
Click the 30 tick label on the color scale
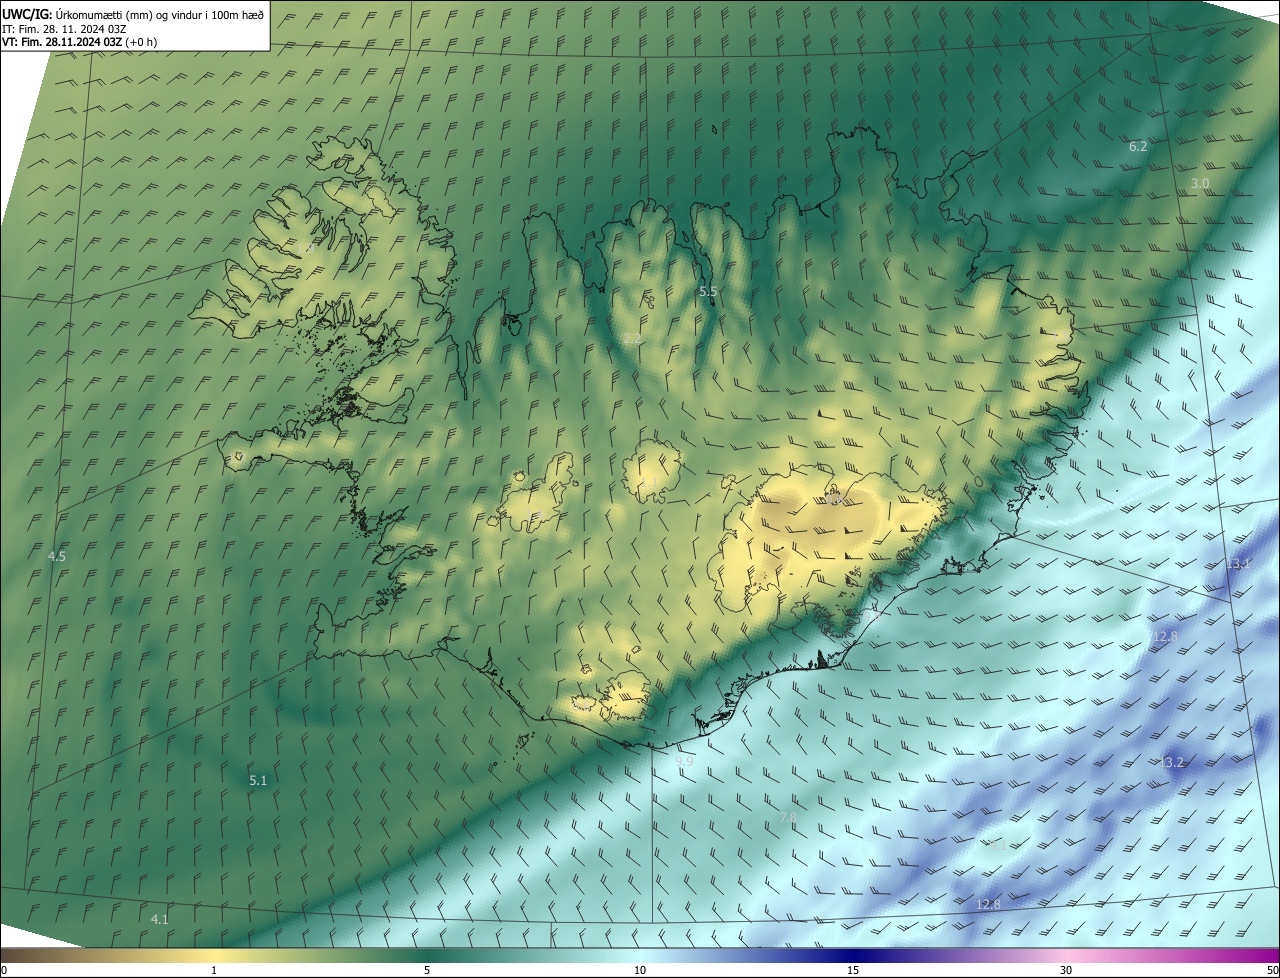[x=1066, y=970]
